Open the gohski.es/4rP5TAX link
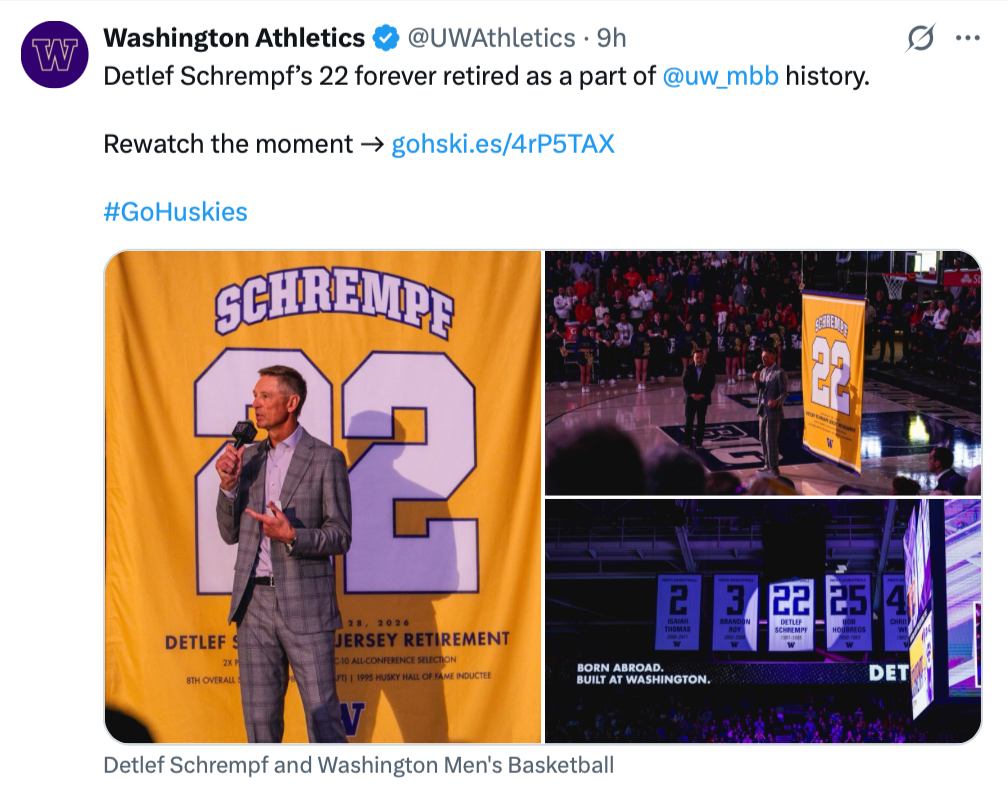Image resolution: width=1008 pixels, height=786 pixels. [x=502, y=144]
